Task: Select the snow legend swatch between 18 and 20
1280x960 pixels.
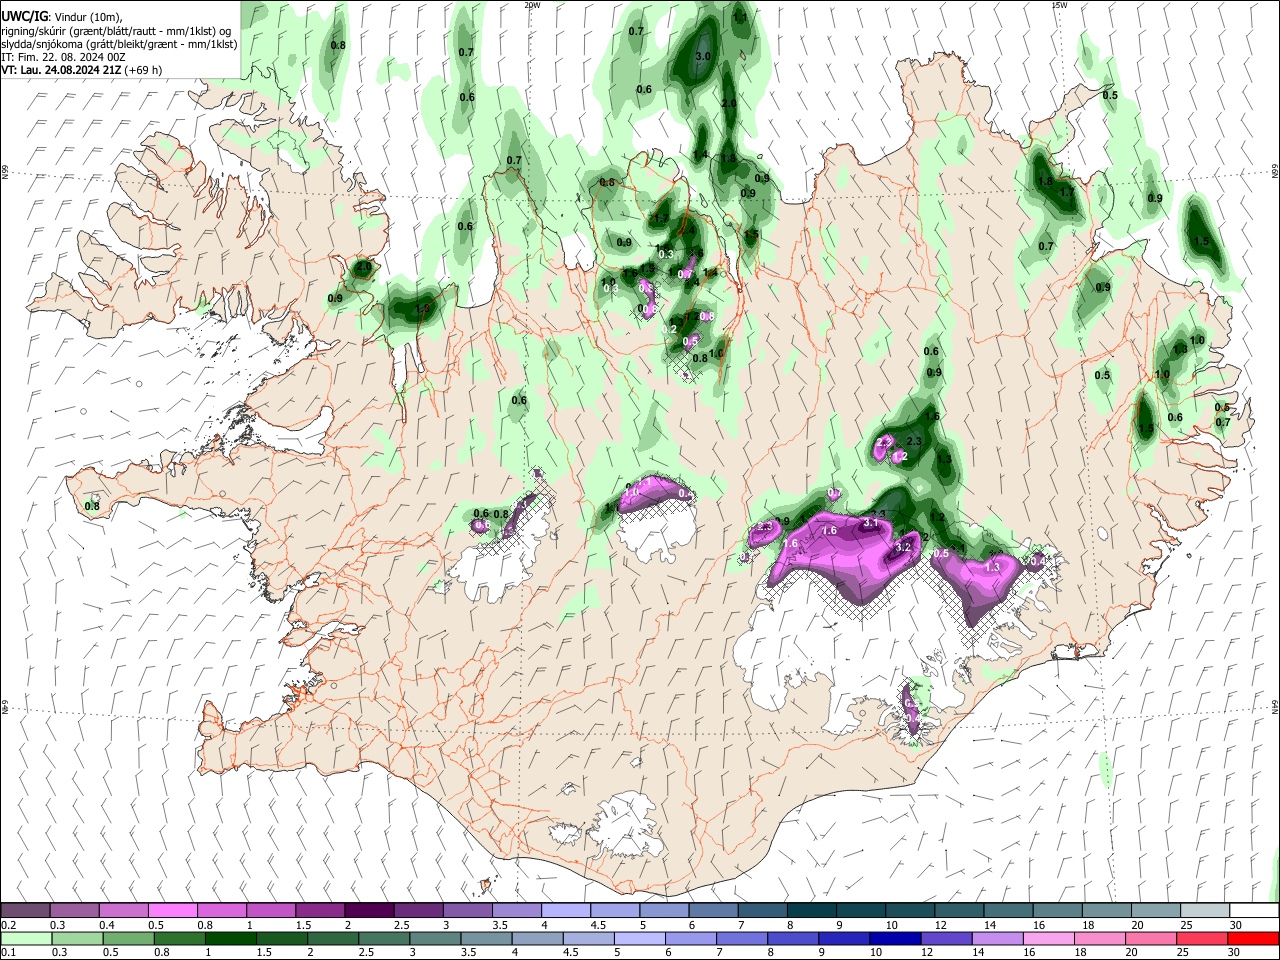Action: click(1105, 910)
